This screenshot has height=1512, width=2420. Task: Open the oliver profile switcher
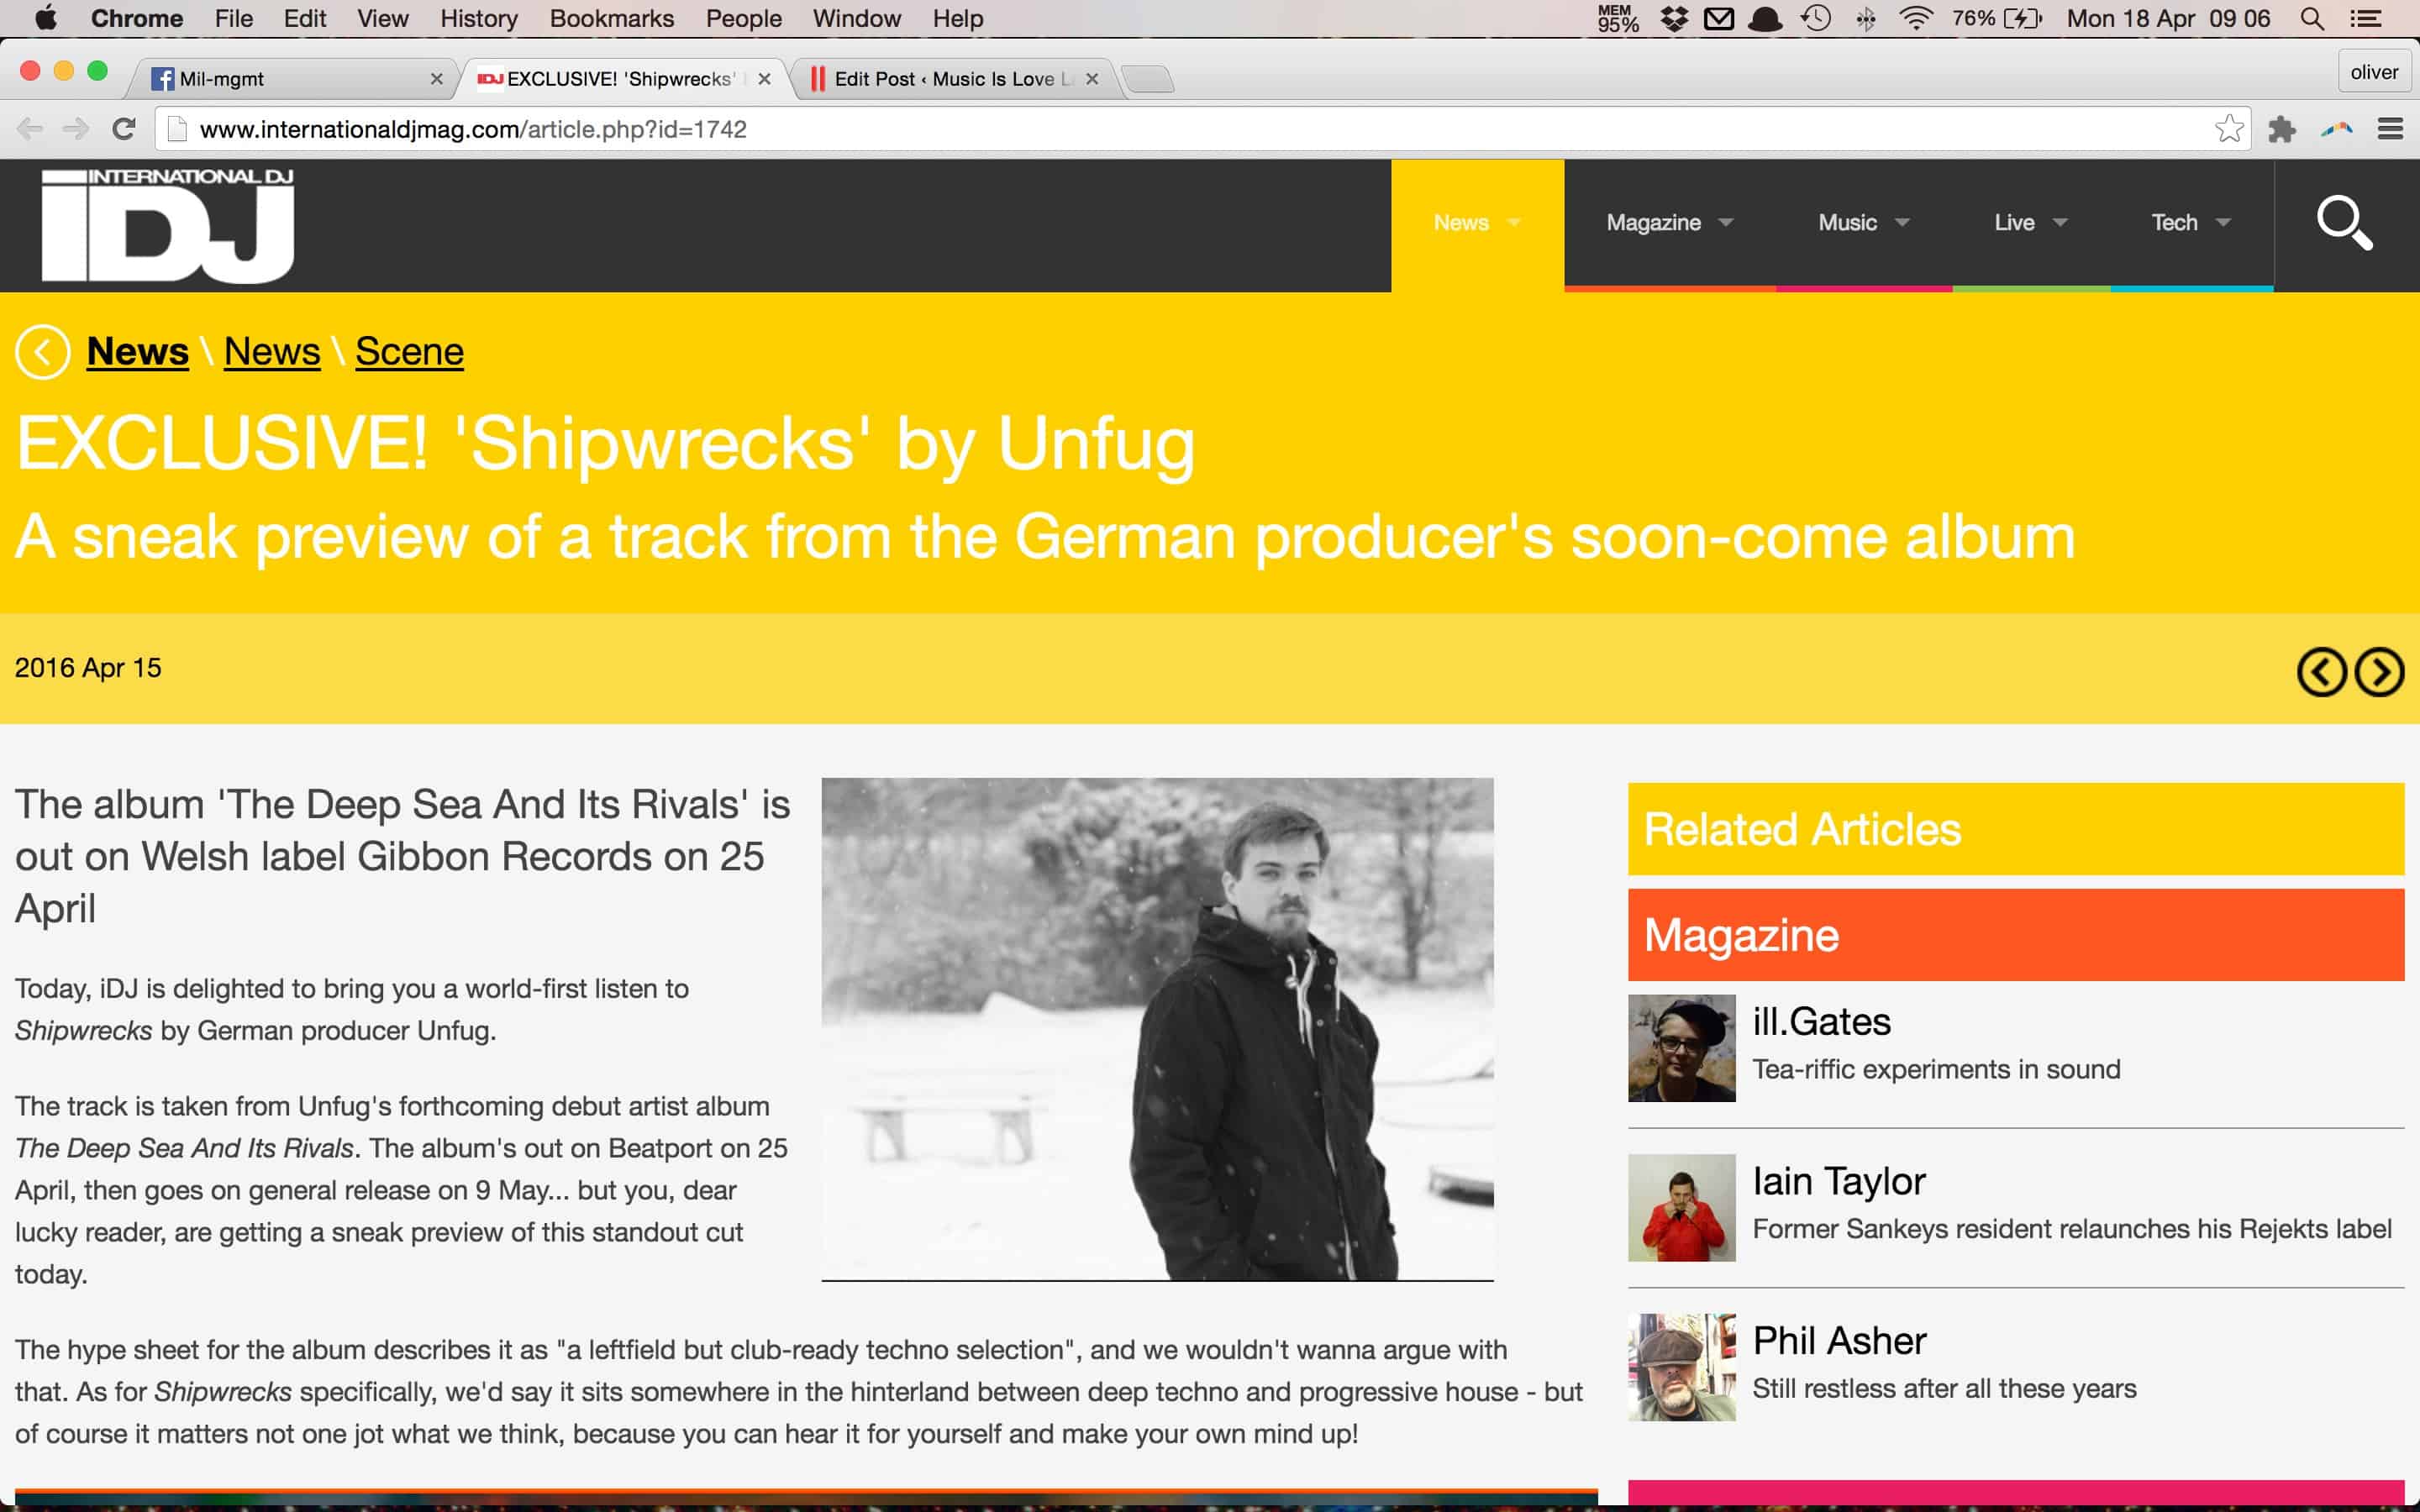pyautogui.click(x=2373, y=72)
